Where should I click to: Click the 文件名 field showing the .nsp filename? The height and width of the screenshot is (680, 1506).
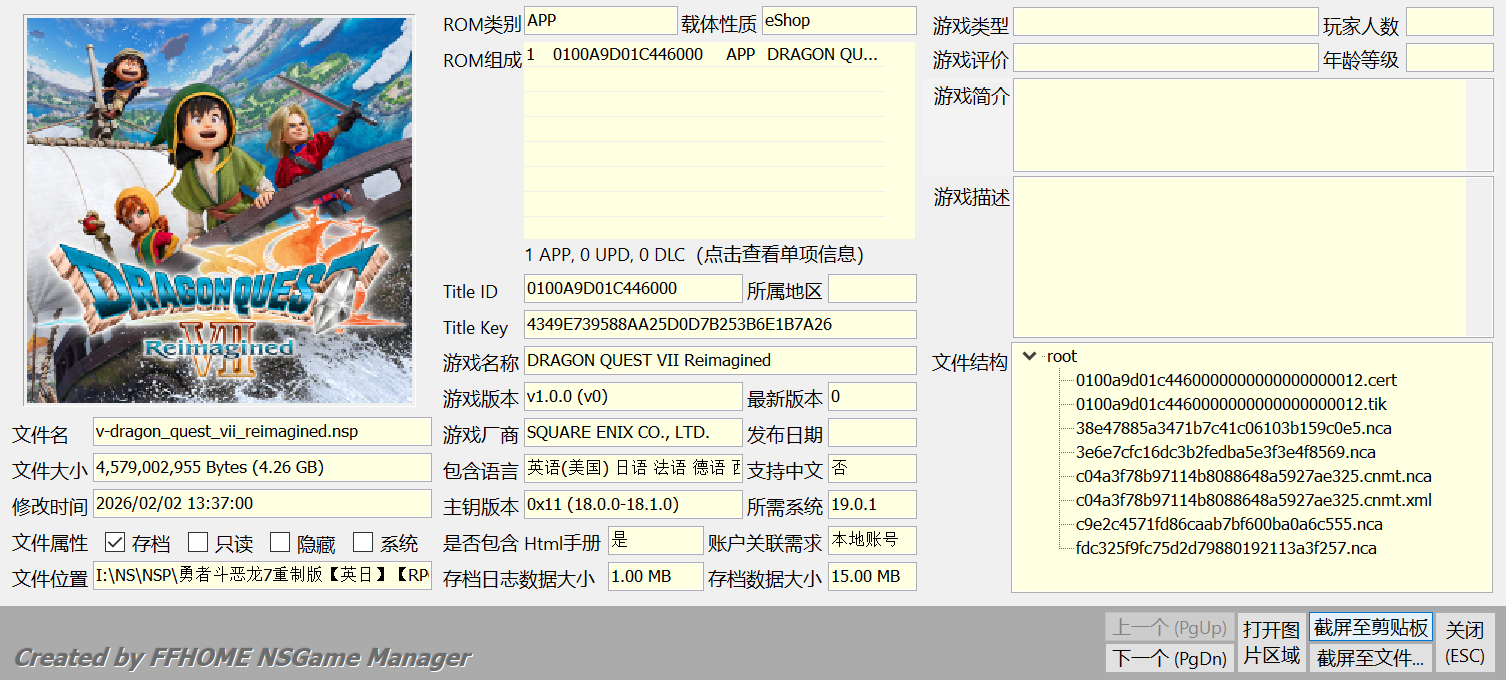click(x=261, y=432)
